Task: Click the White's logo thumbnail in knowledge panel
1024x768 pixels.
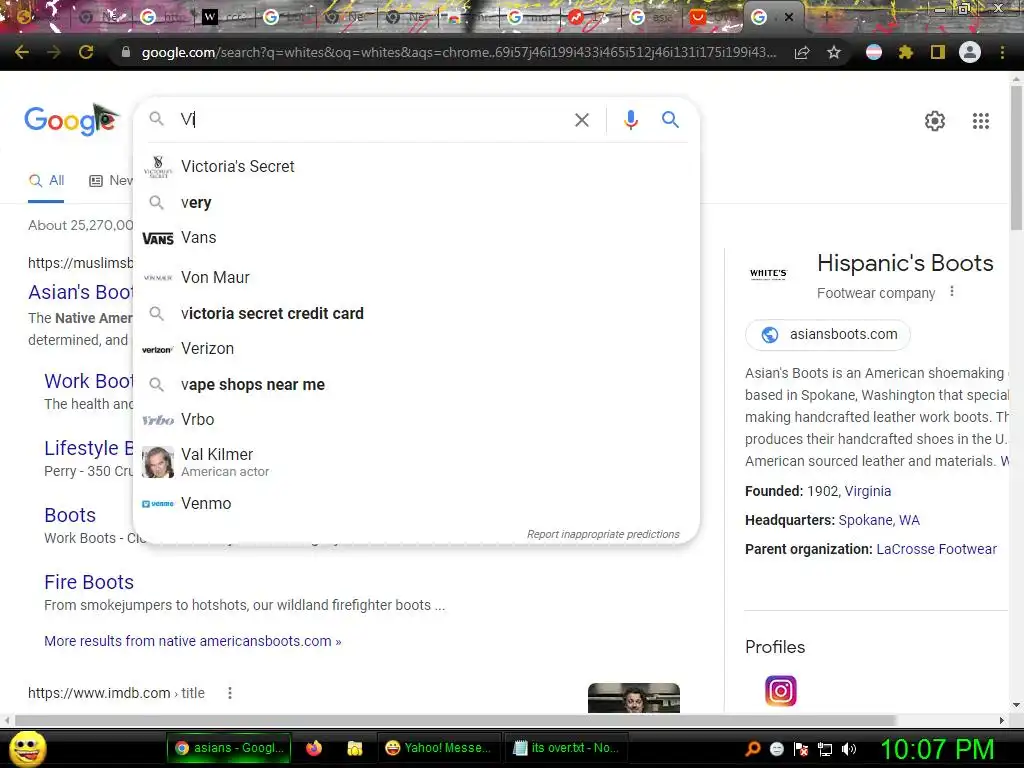Action: [768, 273]
